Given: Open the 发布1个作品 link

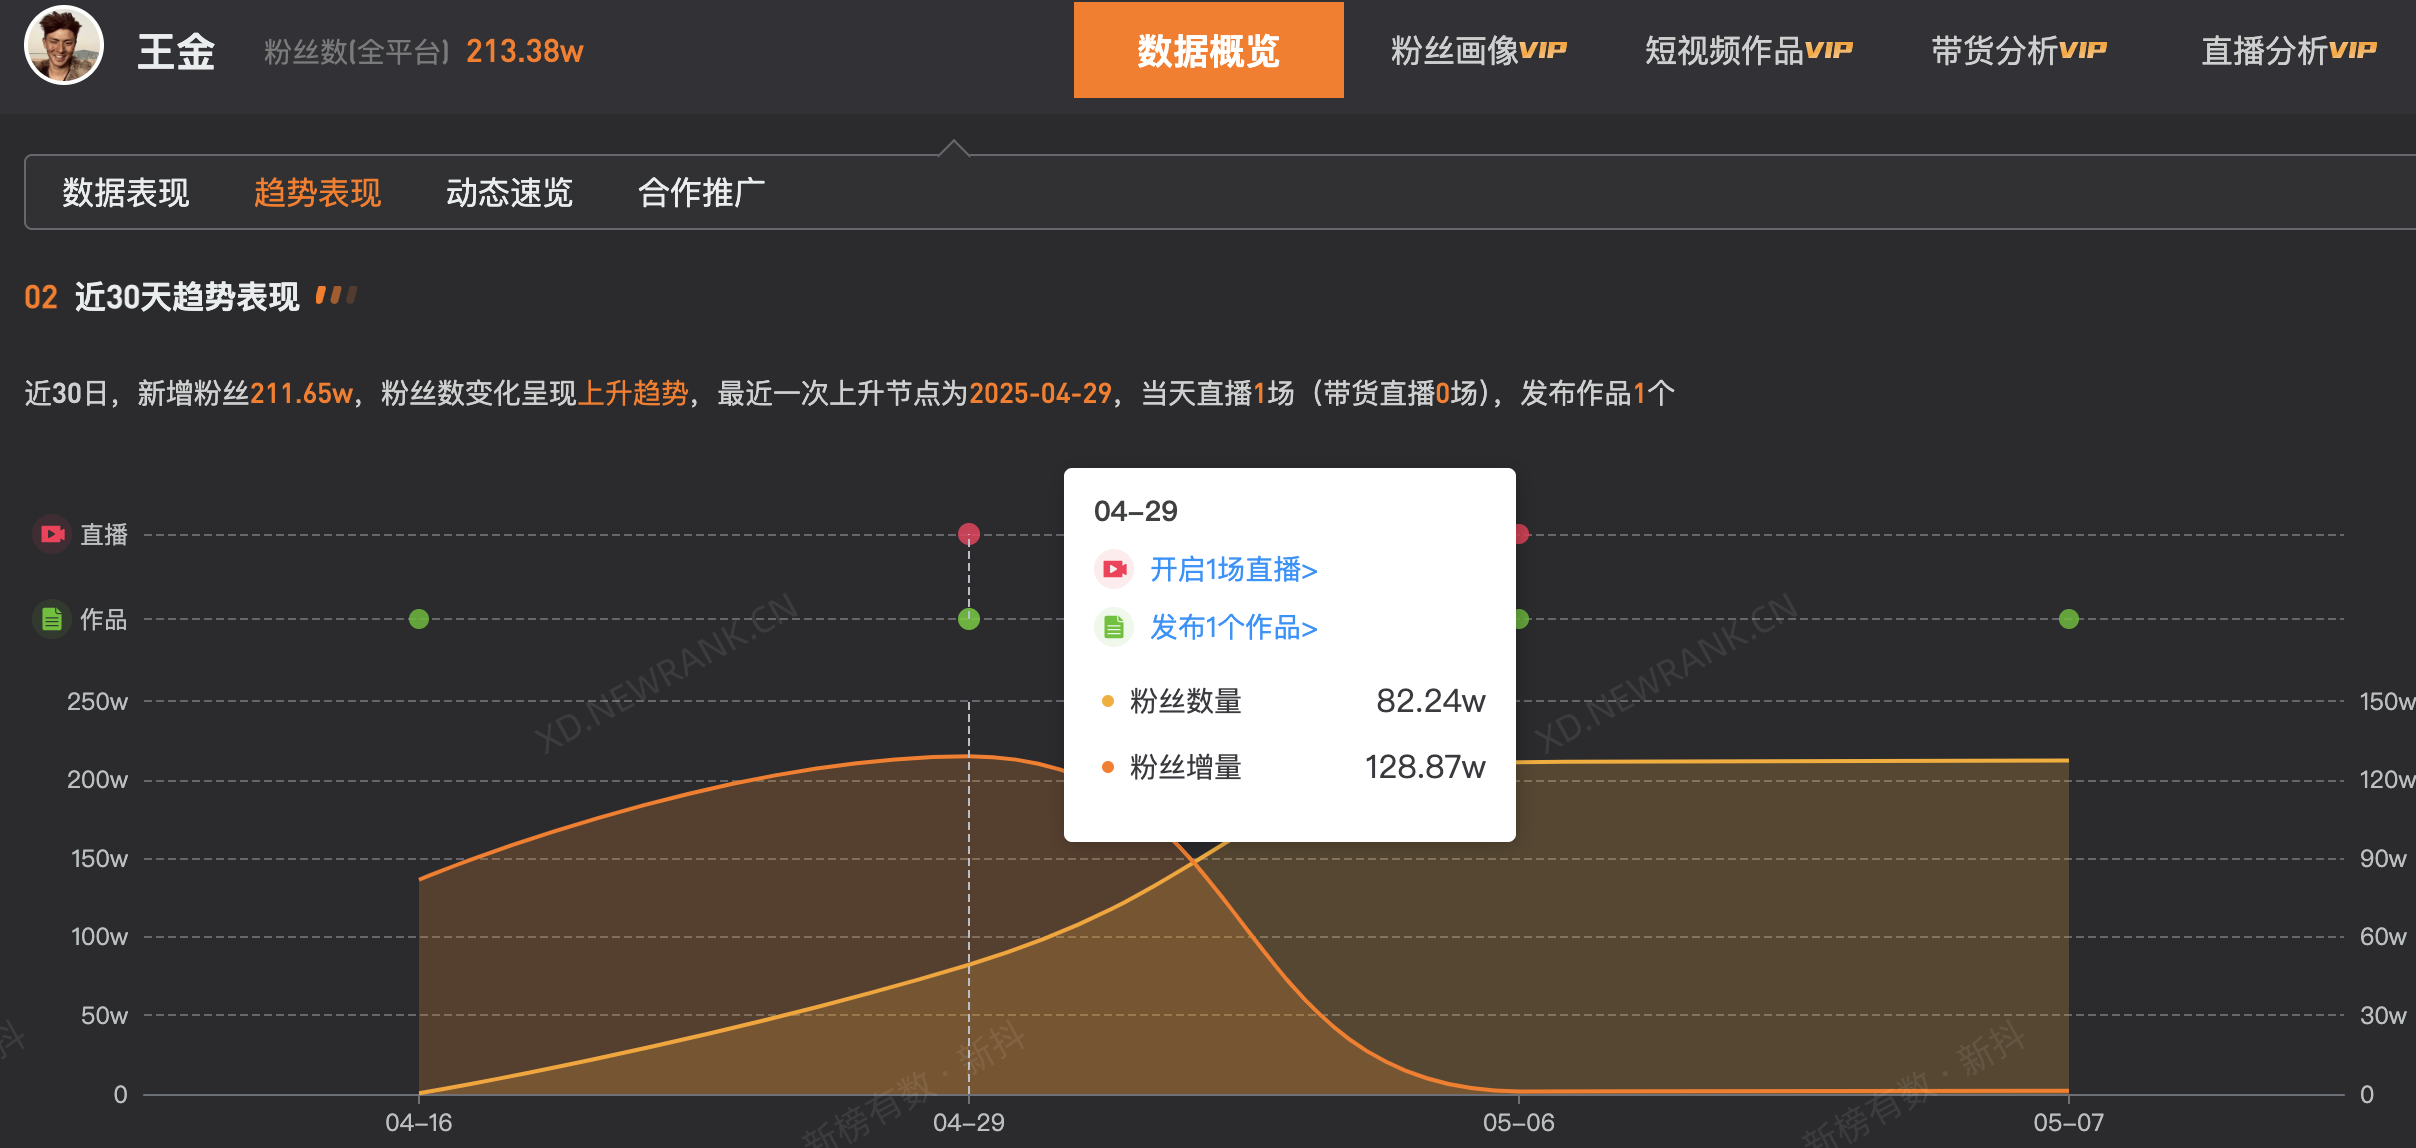Looking at the screenshot, I should [1233, 627].
